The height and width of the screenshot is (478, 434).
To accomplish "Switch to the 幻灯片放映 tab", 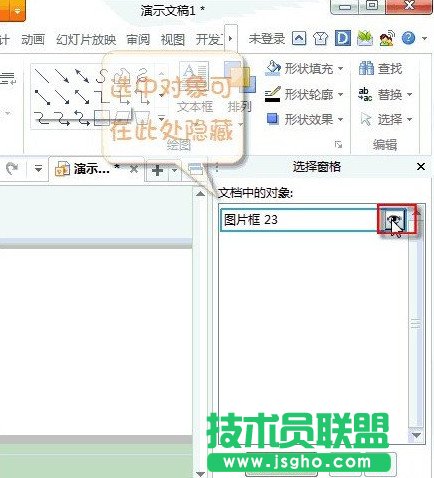I will click(86, 40).
